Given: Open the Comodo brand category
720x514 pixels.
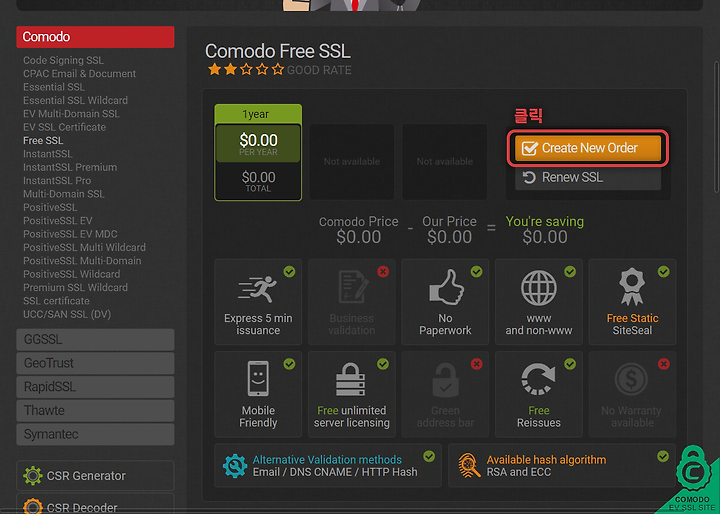Looking at the screenshot, I should (x=95, y=37).
